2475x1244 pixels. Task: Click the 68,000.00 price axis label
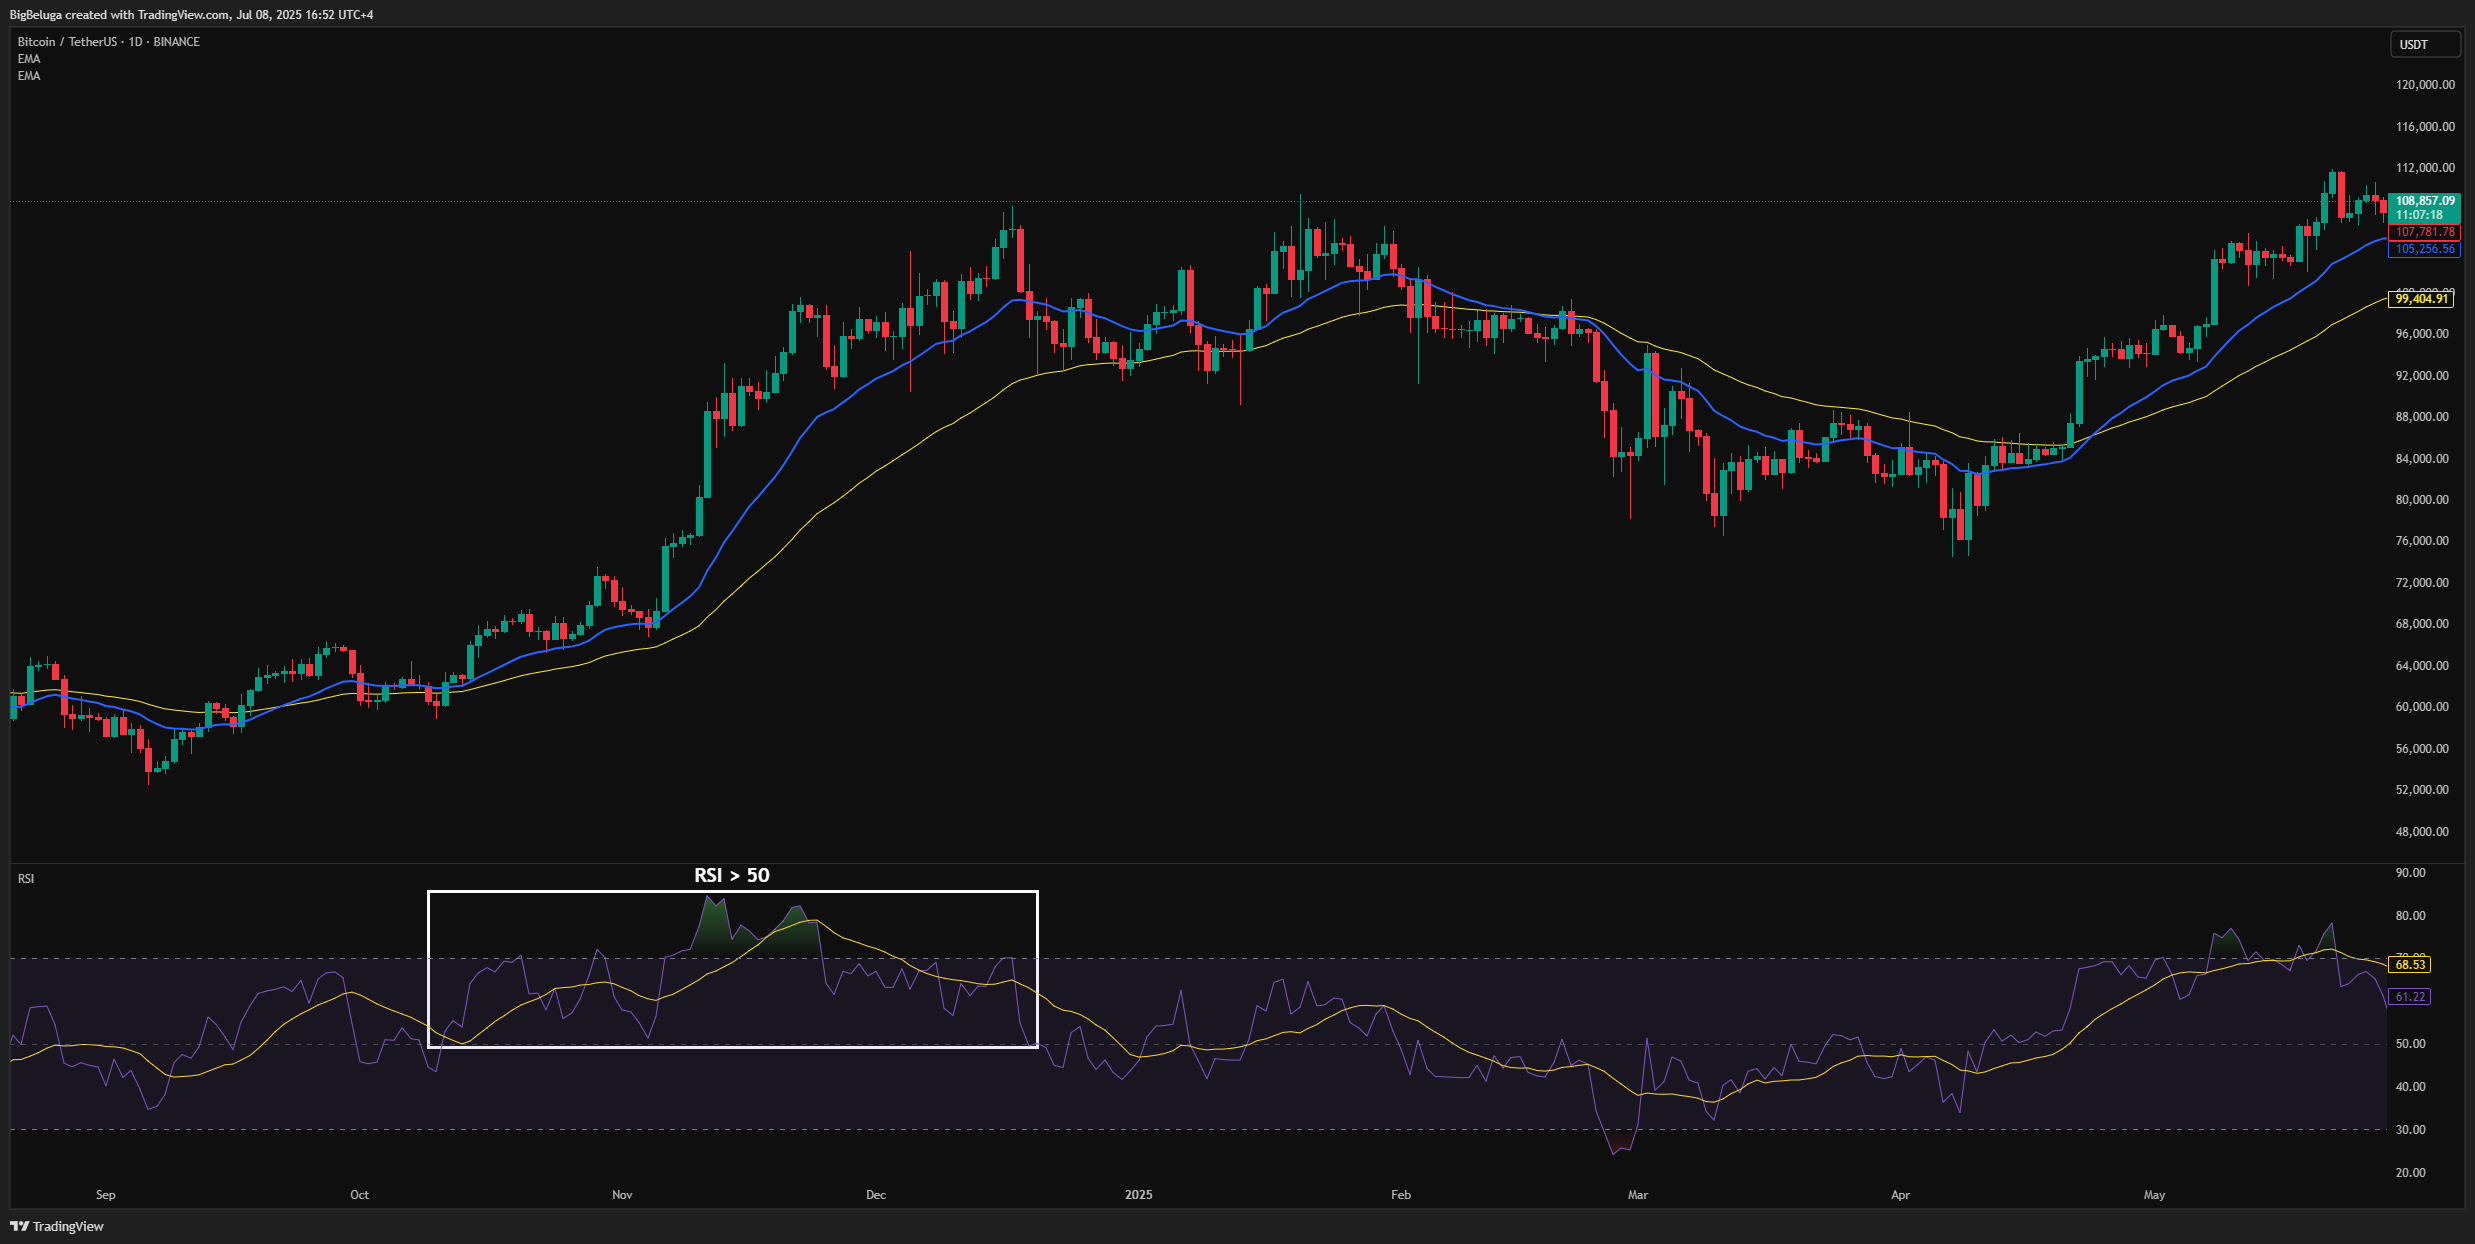coord(2422,624)
